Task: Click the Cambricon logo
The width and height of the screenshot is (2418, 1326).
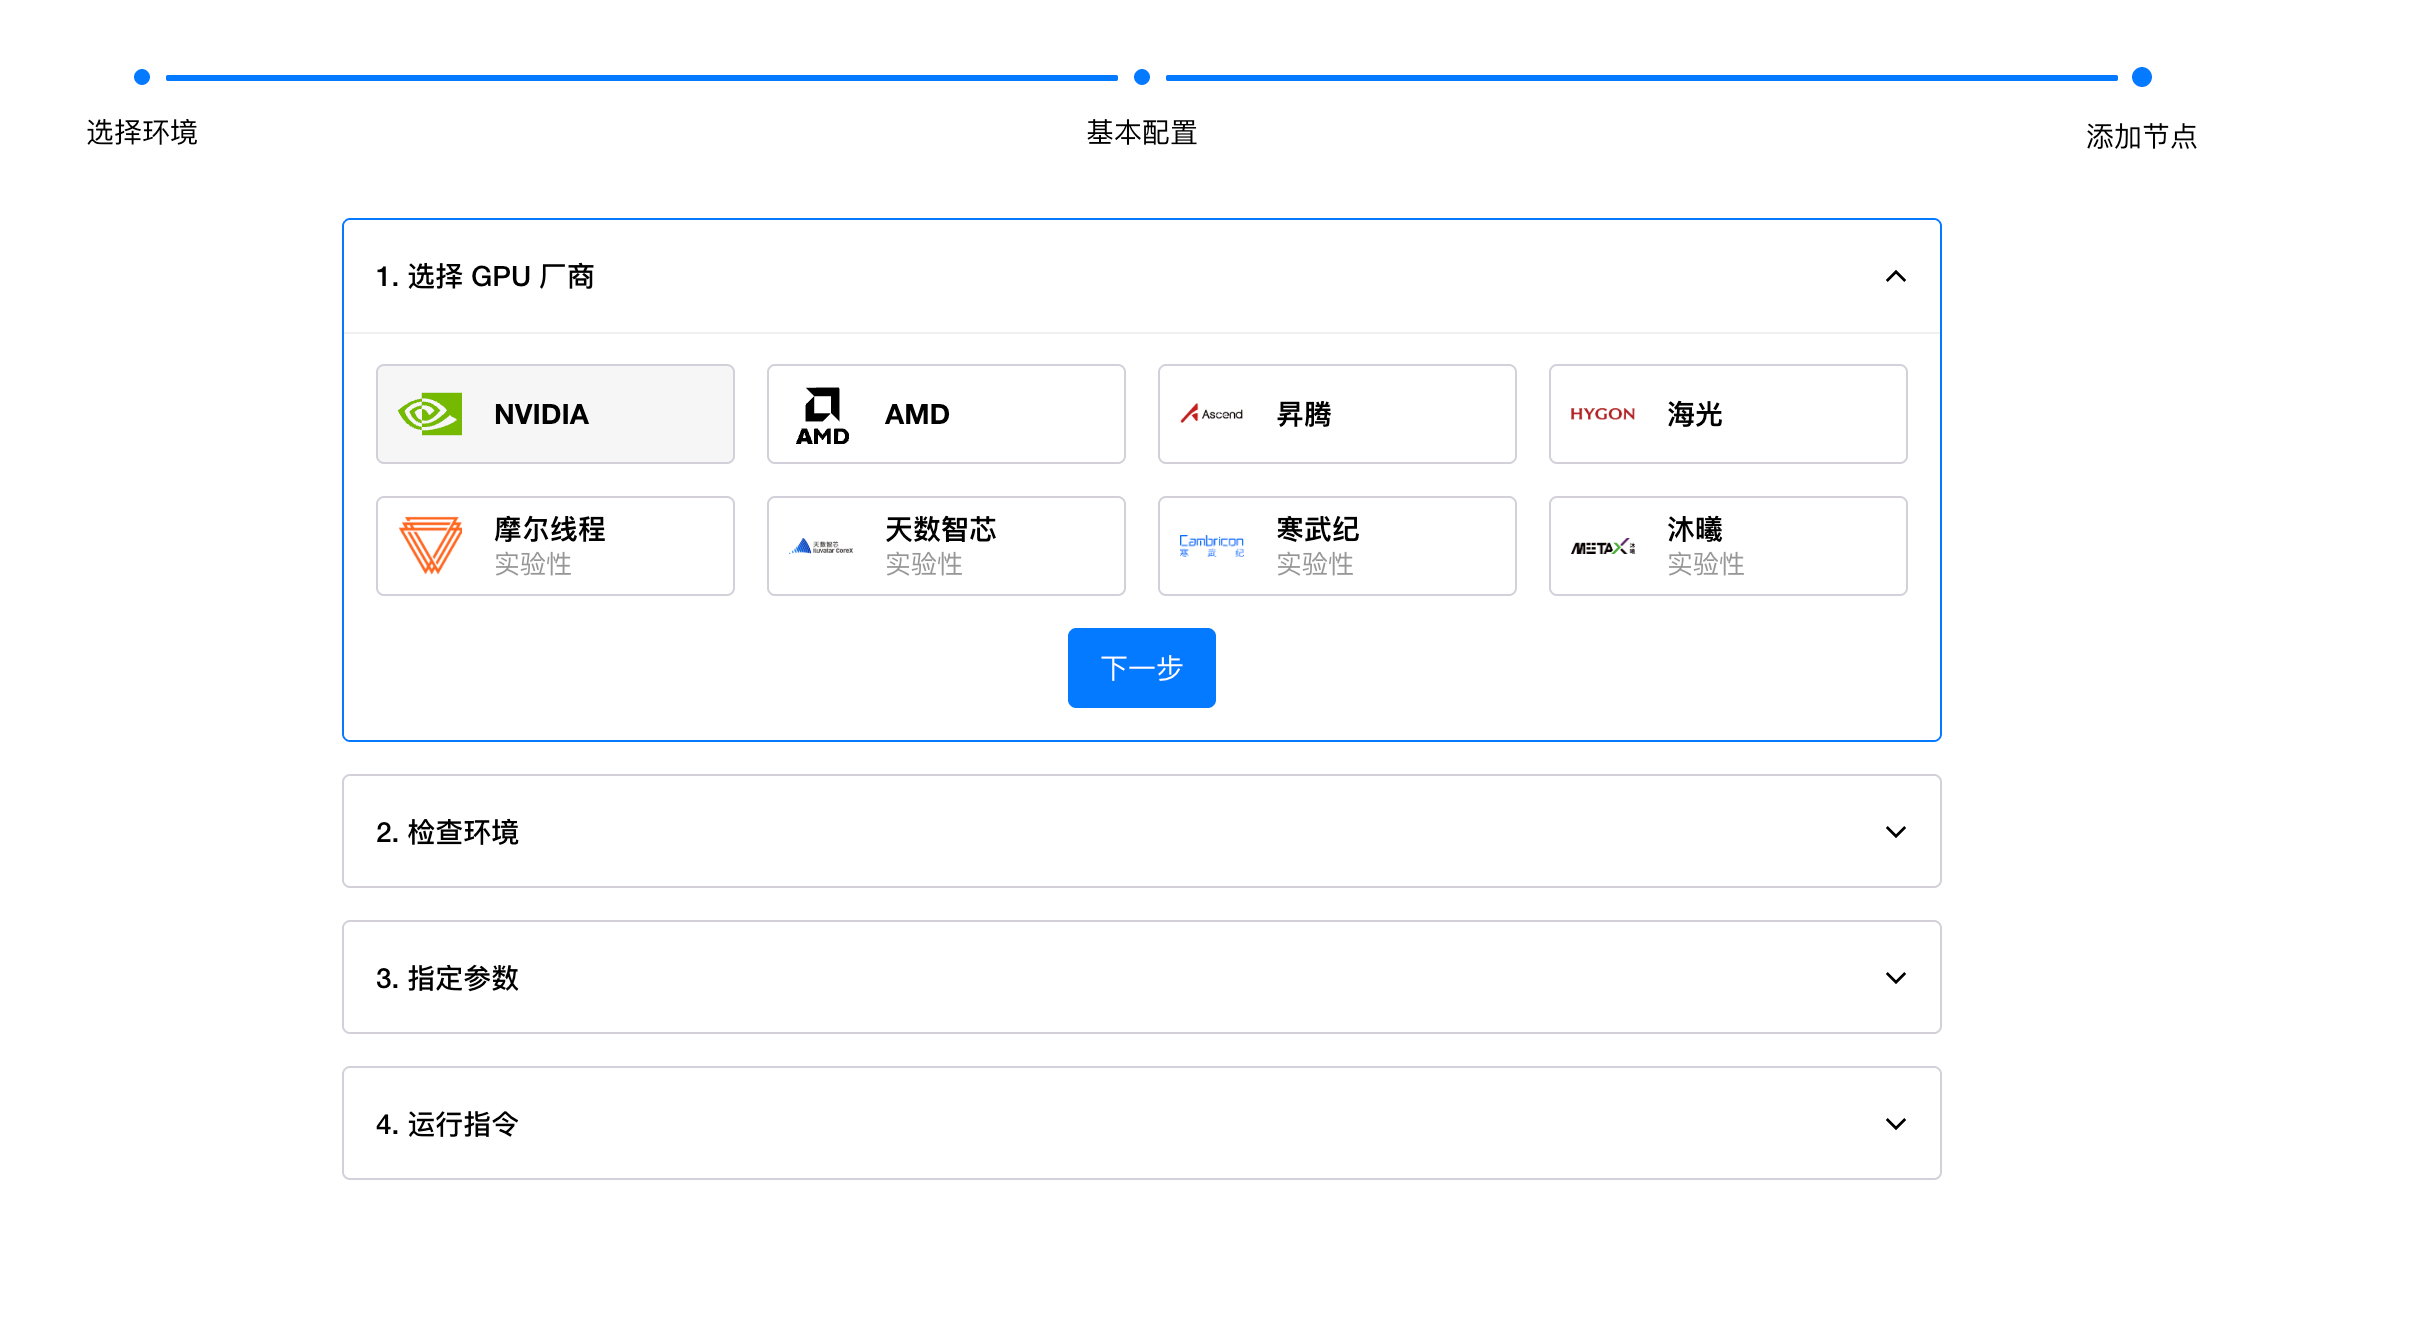Action: tap(1211, 546)
